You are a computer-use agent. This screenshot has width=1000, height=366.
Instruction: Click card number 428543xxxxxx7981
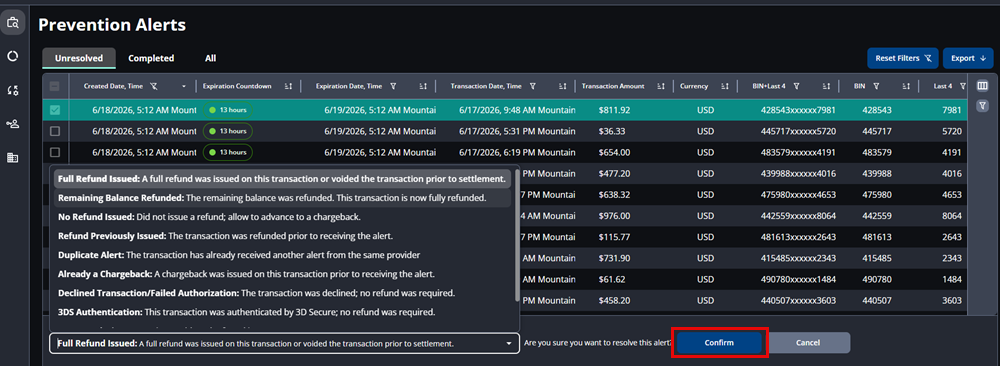tap(798, 110)
